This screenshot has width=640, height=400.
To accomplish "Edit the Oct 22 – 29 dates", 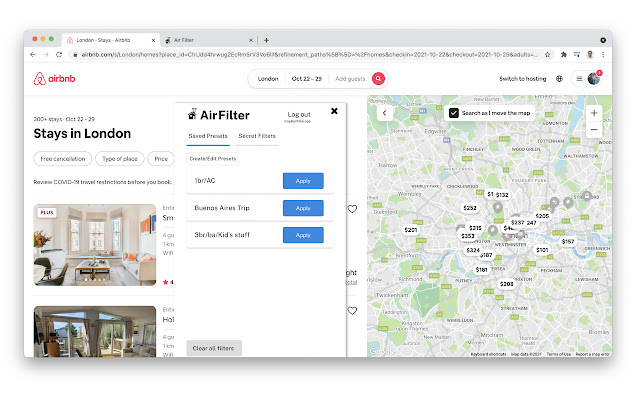I will (x=307, y=79).
